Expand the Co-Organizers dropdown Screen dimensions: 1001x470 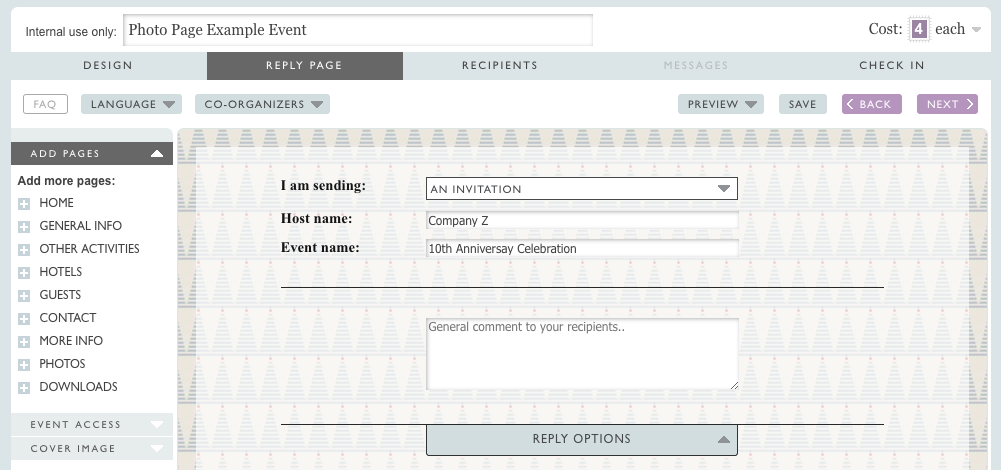(262, 104)
